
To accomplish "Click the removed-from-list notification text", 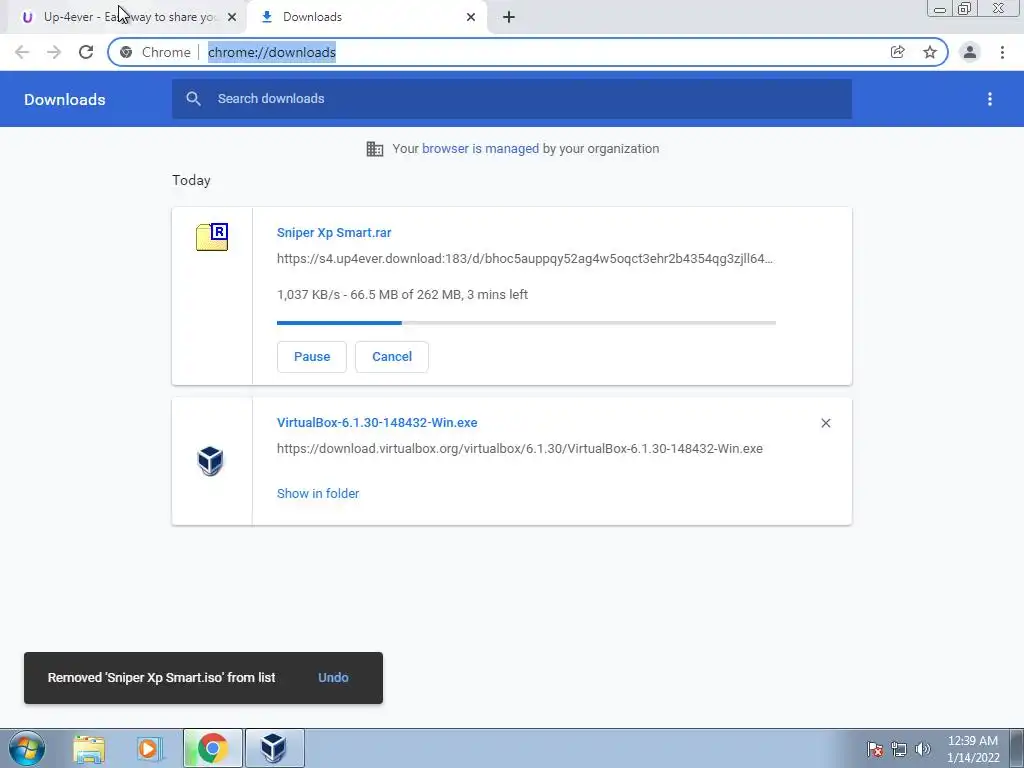I will 161,678.
